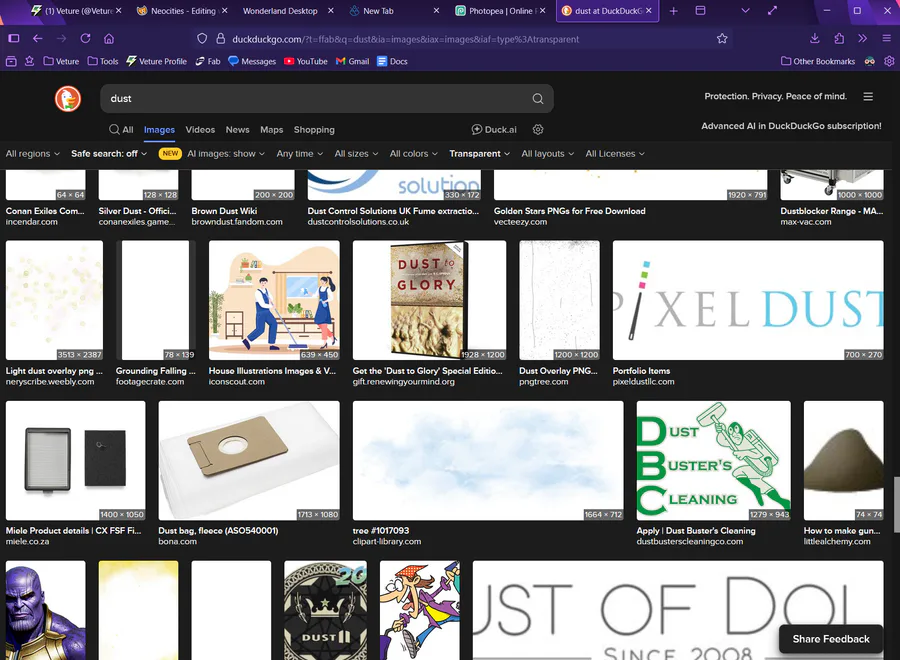Open the Pixel Dust logo thumbnail
This screenshot has width=900, height=660.
tap(748, 300)
